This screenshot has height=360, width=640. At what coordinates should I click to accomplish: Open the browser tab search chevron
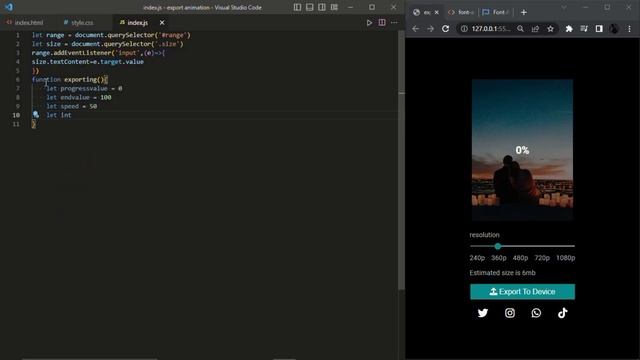click(x=564, y=7)
